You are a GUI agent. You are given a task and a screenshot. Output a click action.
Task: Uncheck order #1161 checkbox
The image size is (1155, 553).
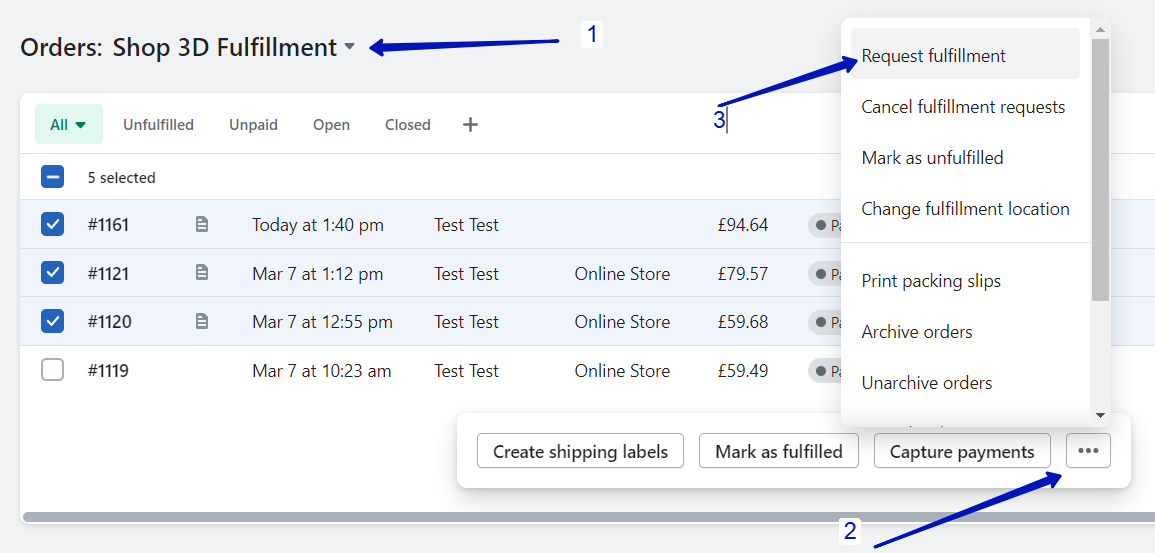(52, 225)
